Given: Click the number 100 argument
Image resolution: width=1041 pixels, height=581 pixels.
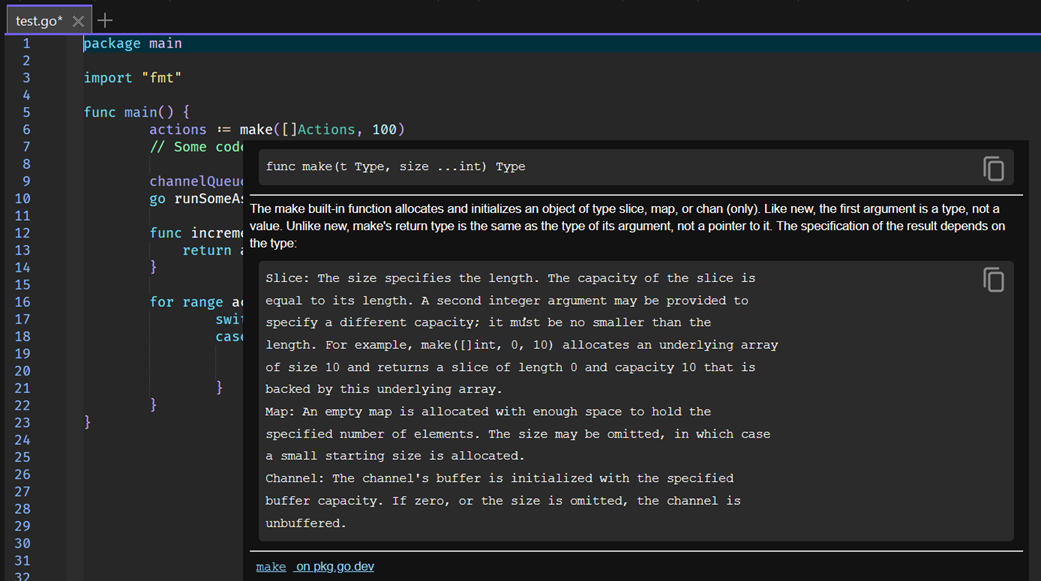Looking at the screenshot, I should pyautogui.click(x=384, y=129).
